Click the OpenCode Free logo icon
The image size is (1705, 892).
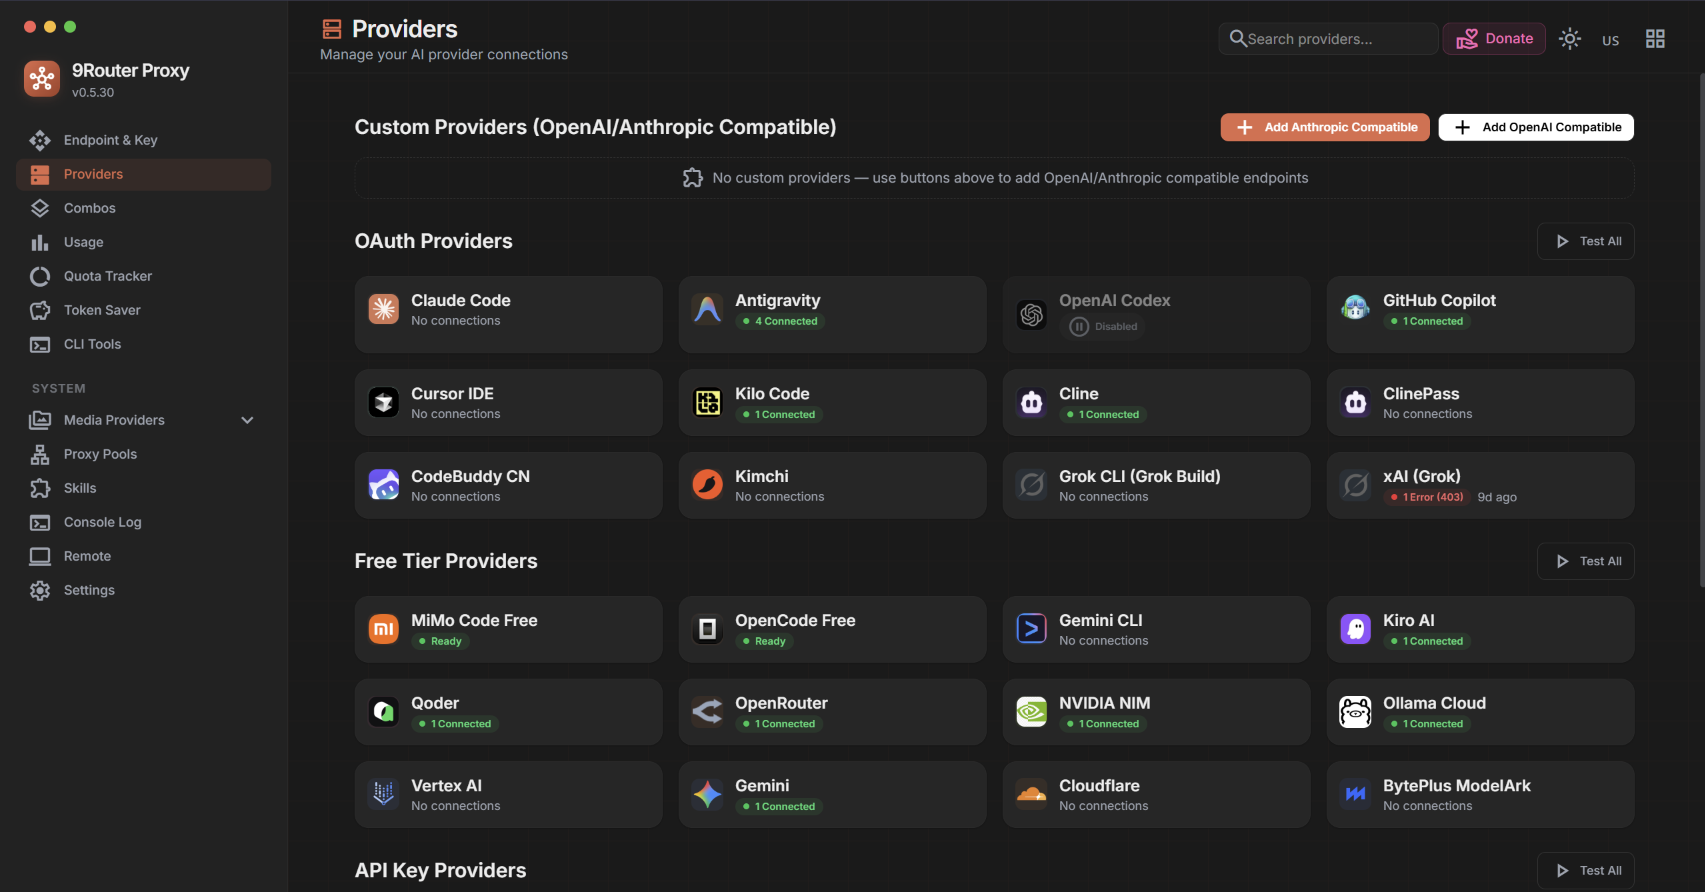pyautogui.click(x=708, y=629)
